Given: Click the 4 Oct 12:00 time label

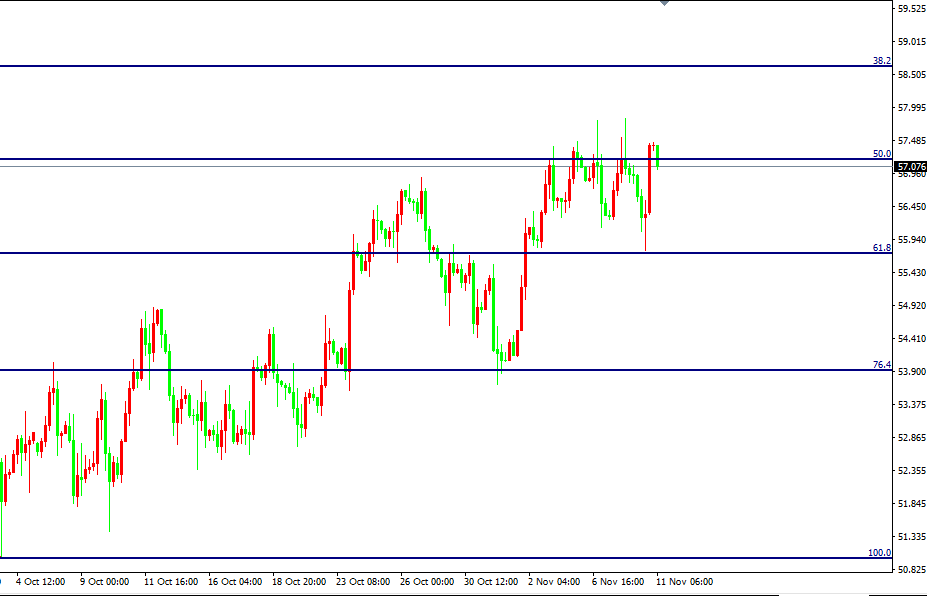Looking at the screenshot, I should click(42, 581).
